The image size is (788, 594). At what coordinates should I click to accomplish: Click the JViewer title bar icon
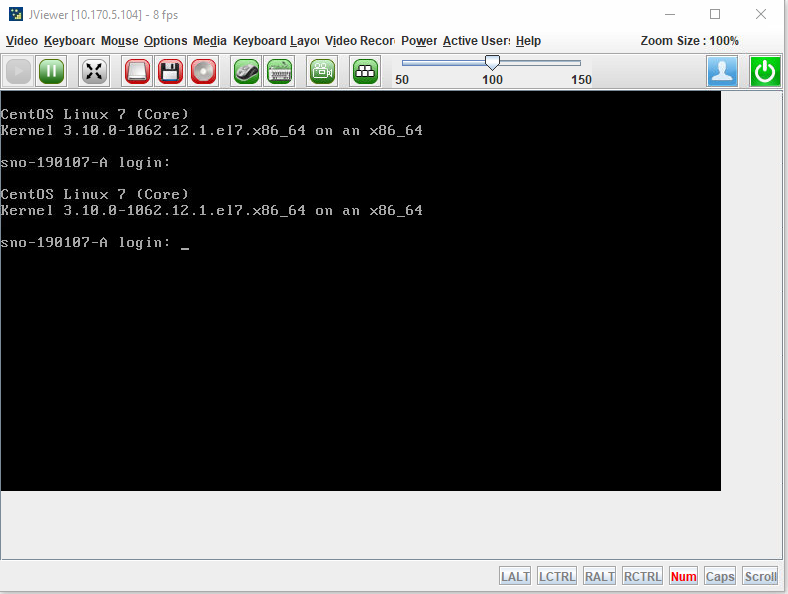(16, 14)
